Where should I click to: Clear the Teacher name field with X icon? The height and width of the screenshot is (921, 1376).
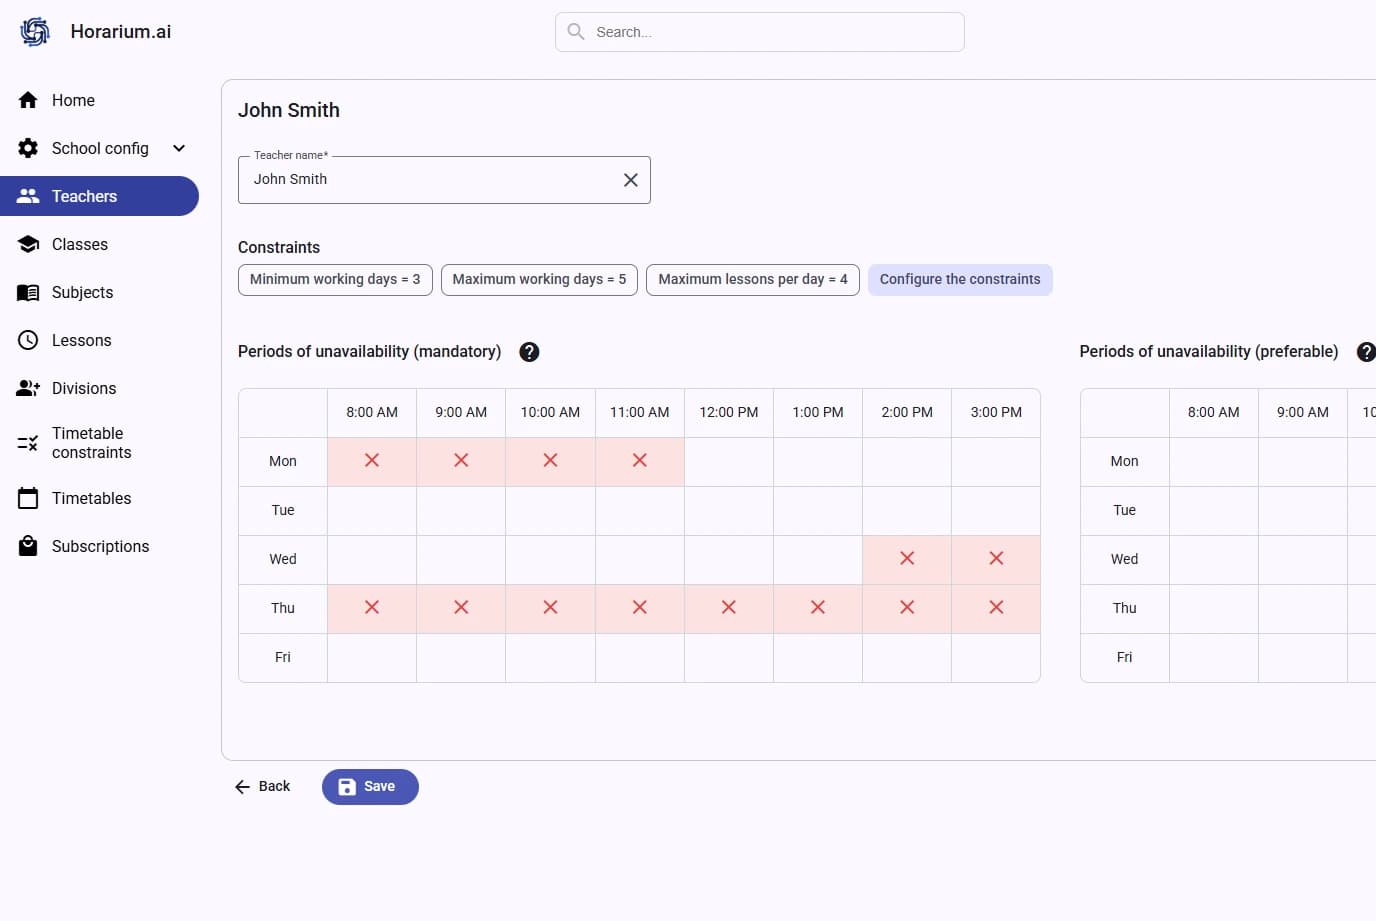coord(630,180)
